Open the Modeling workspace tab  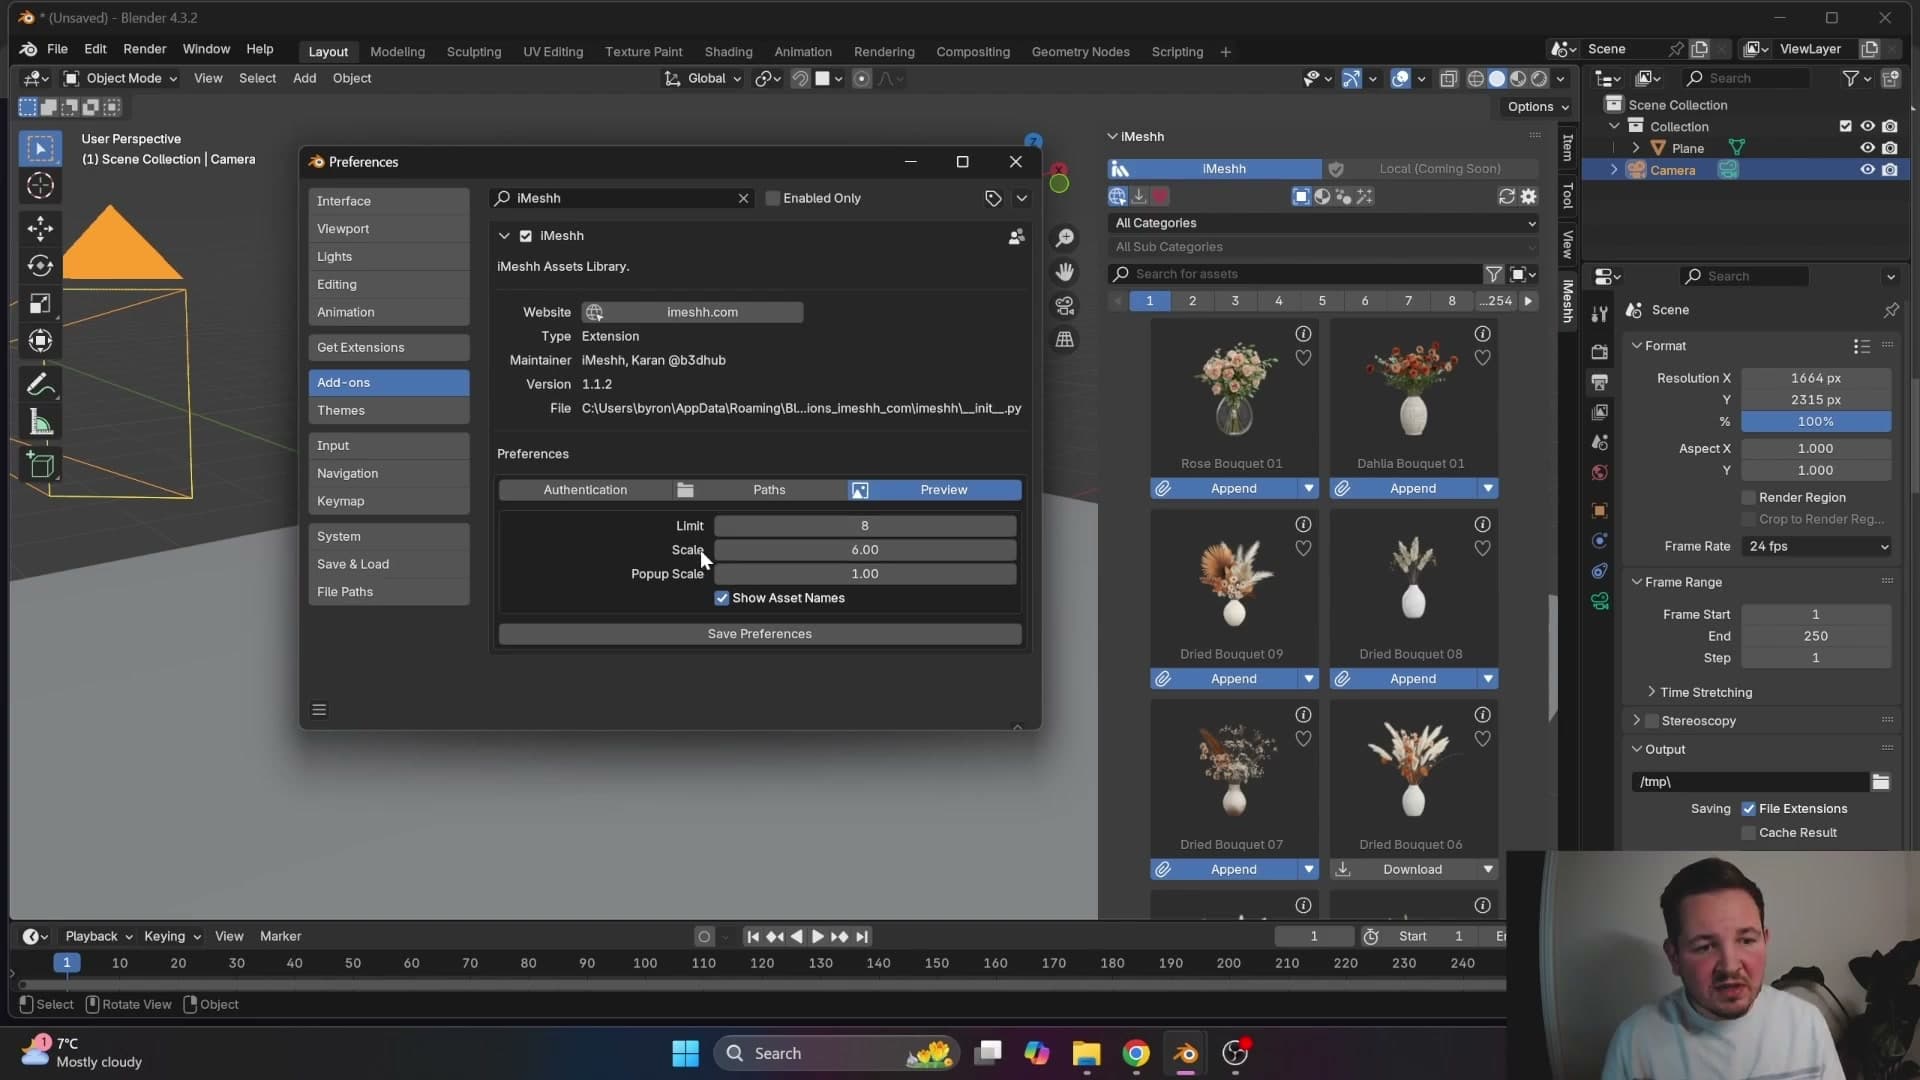pos(397,51)
